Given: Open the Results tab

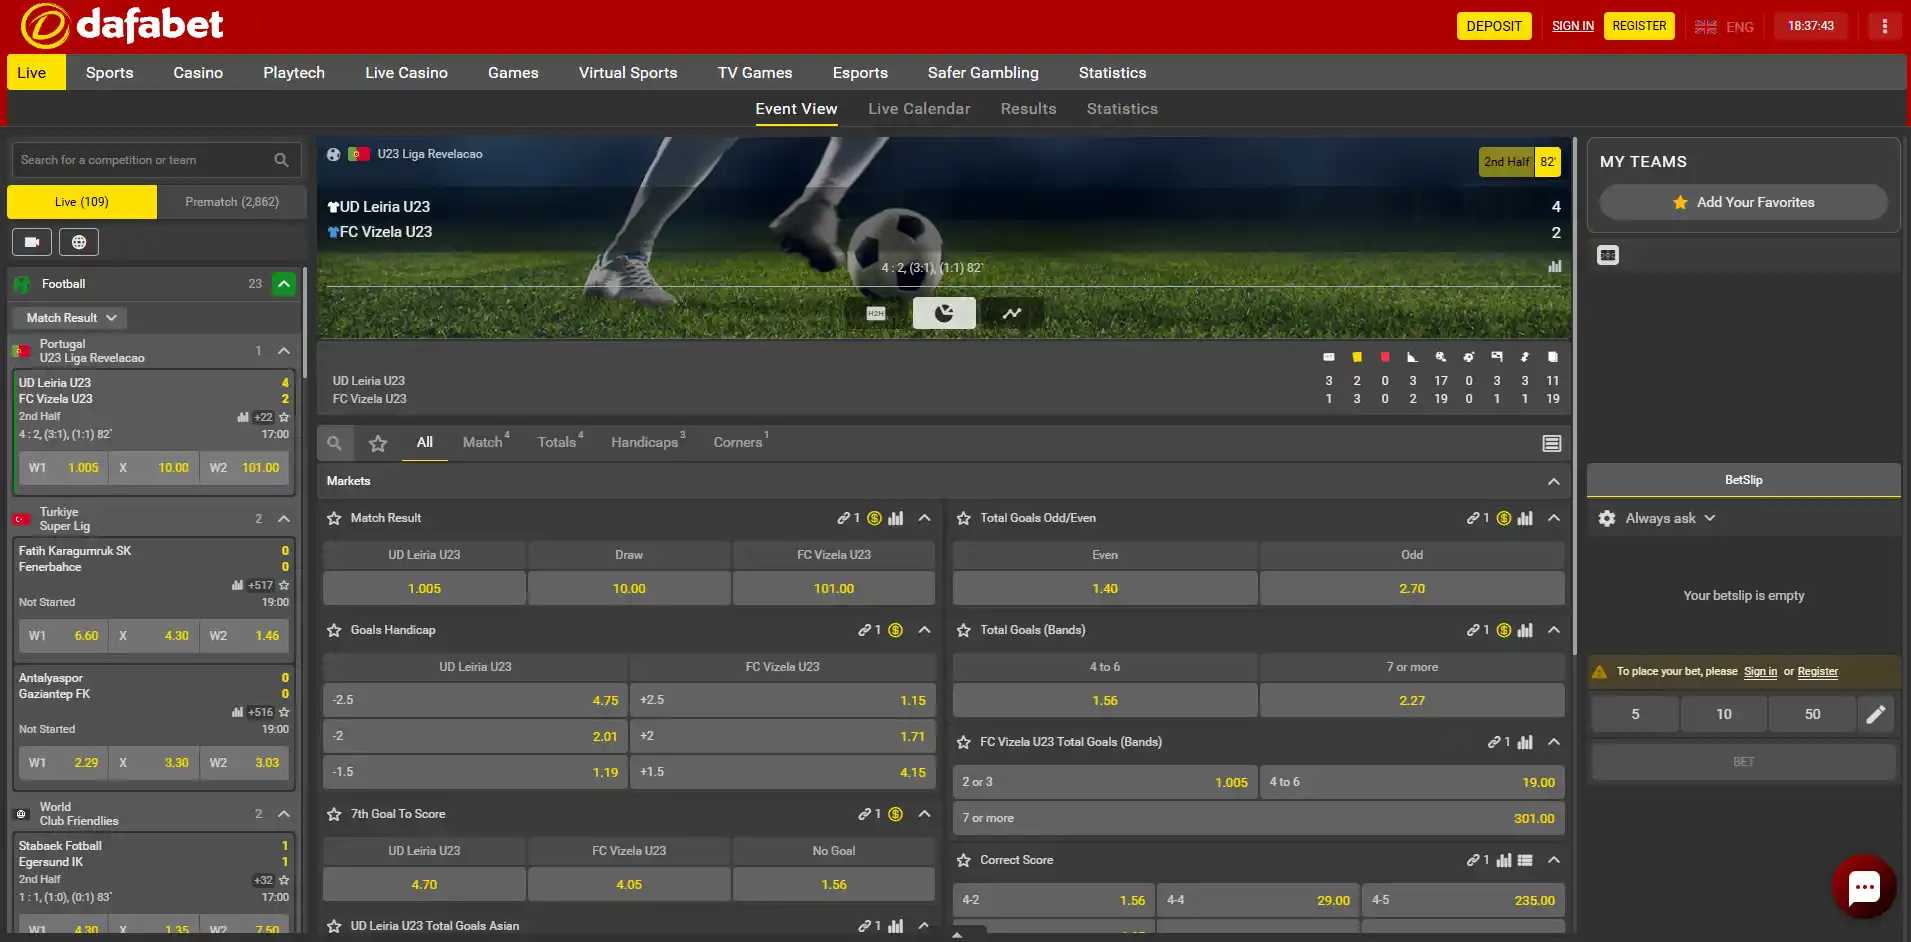Looking at the screenshot, I should [1029, 109].
